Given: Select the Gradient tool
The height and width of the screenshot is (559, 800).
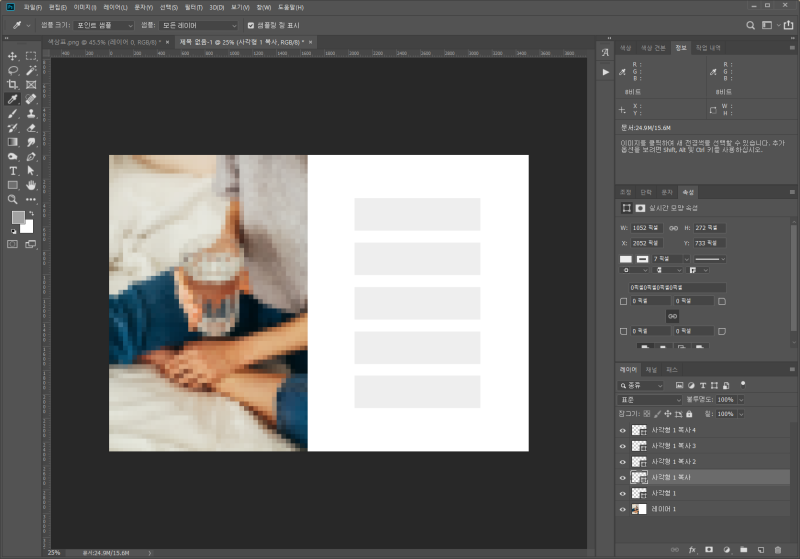Looking at the screenshot, I should click(x=13, y=142).
